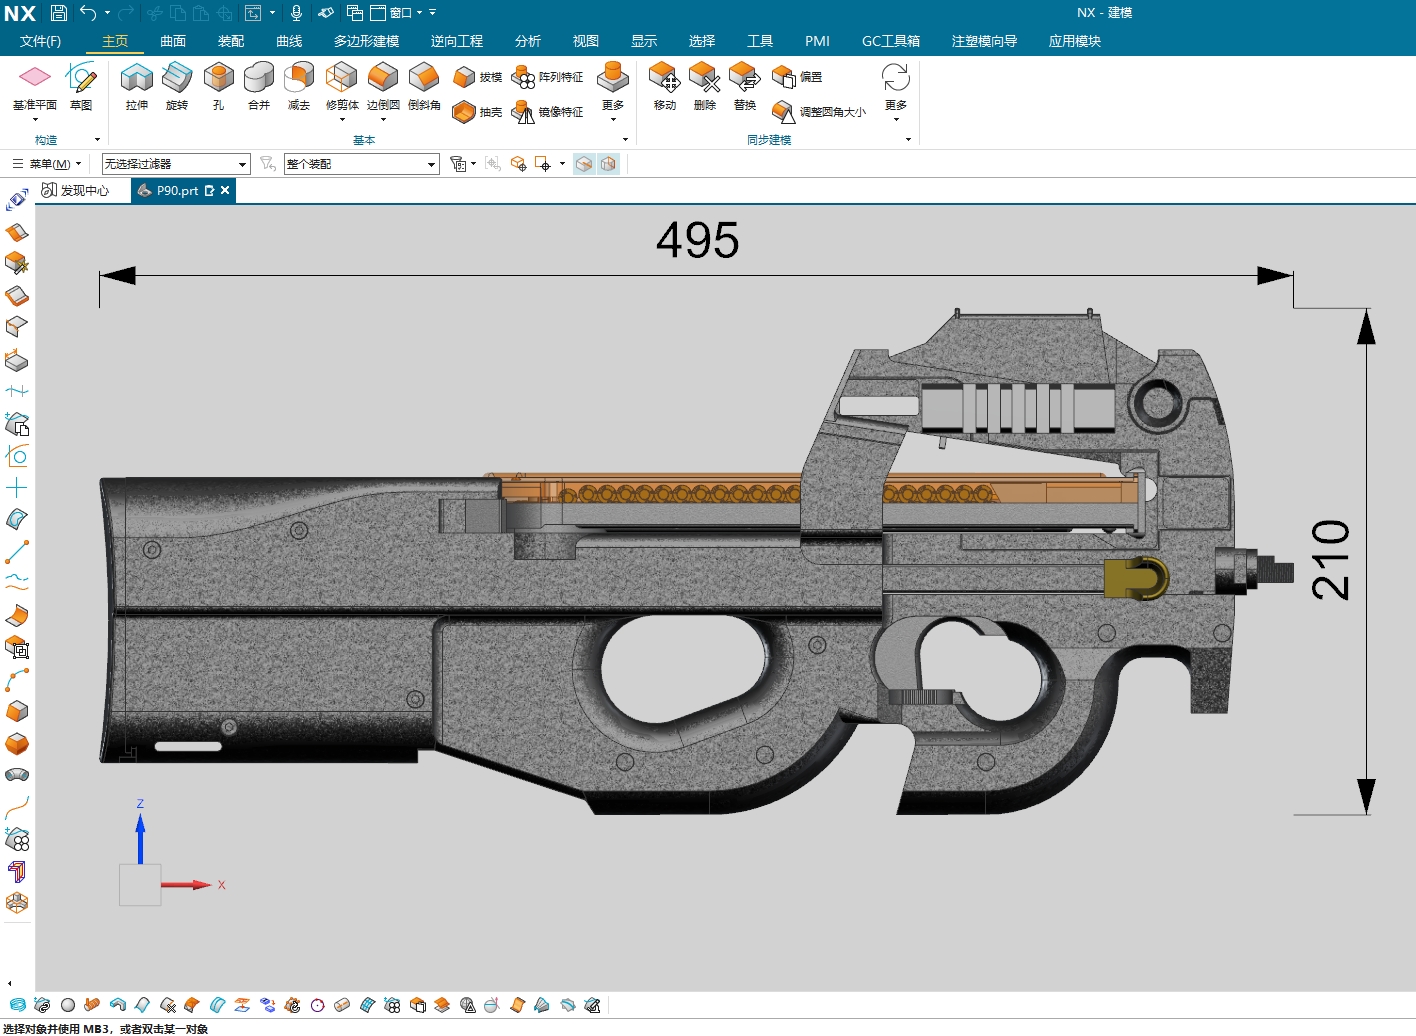
Task: Open the 无选择过滤器 selection filter dropdown
Action: [176, 164]
